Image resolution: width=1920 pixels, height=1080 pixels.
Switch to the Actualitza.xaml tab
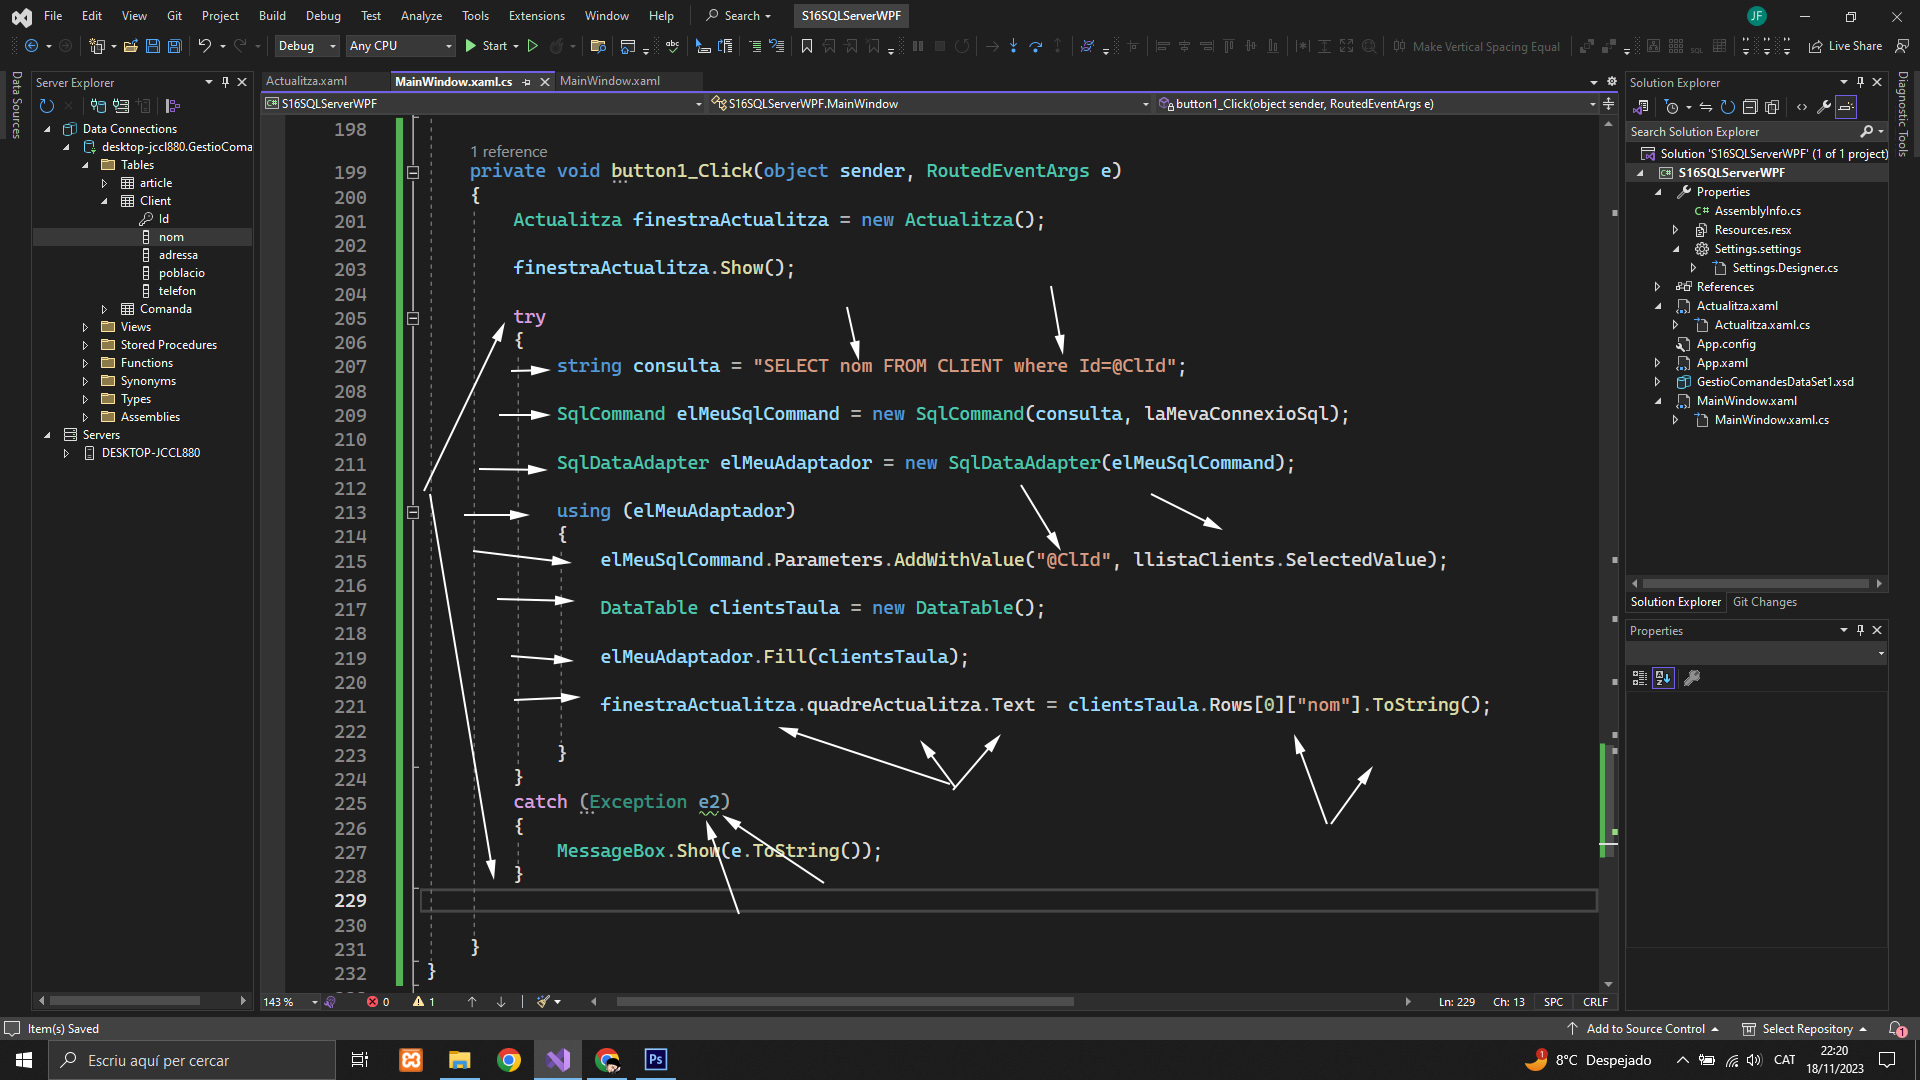307,81
